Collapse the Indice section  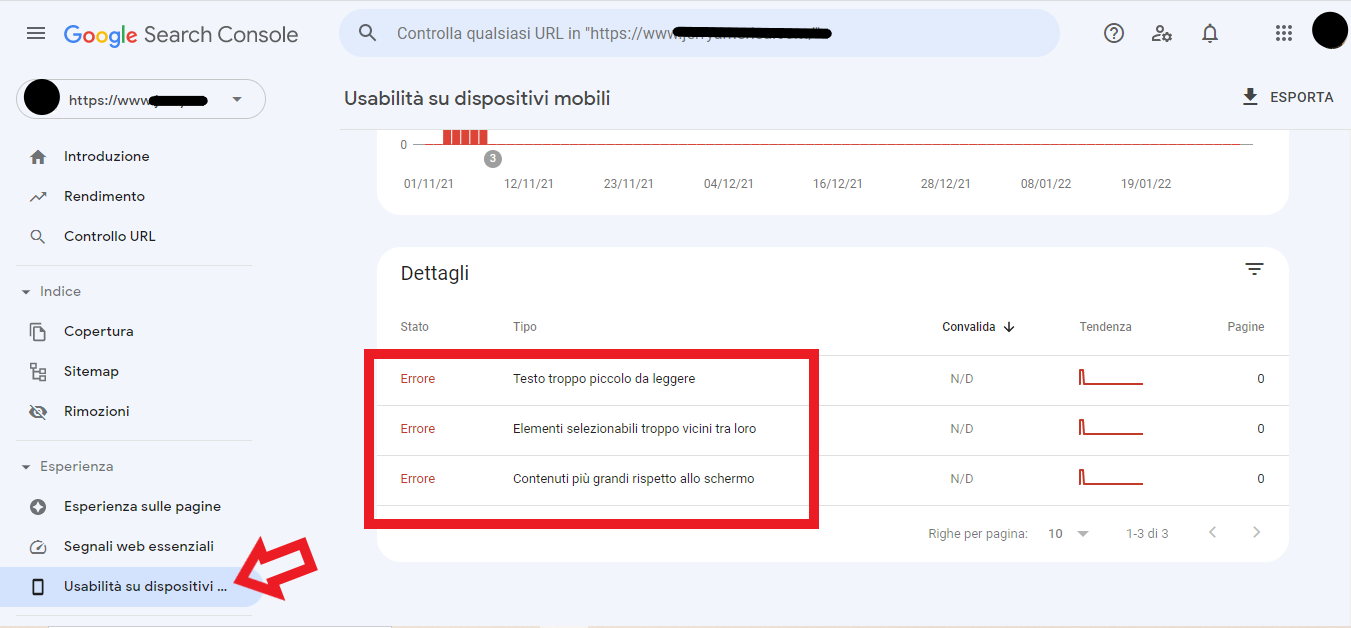coord(27,292)
